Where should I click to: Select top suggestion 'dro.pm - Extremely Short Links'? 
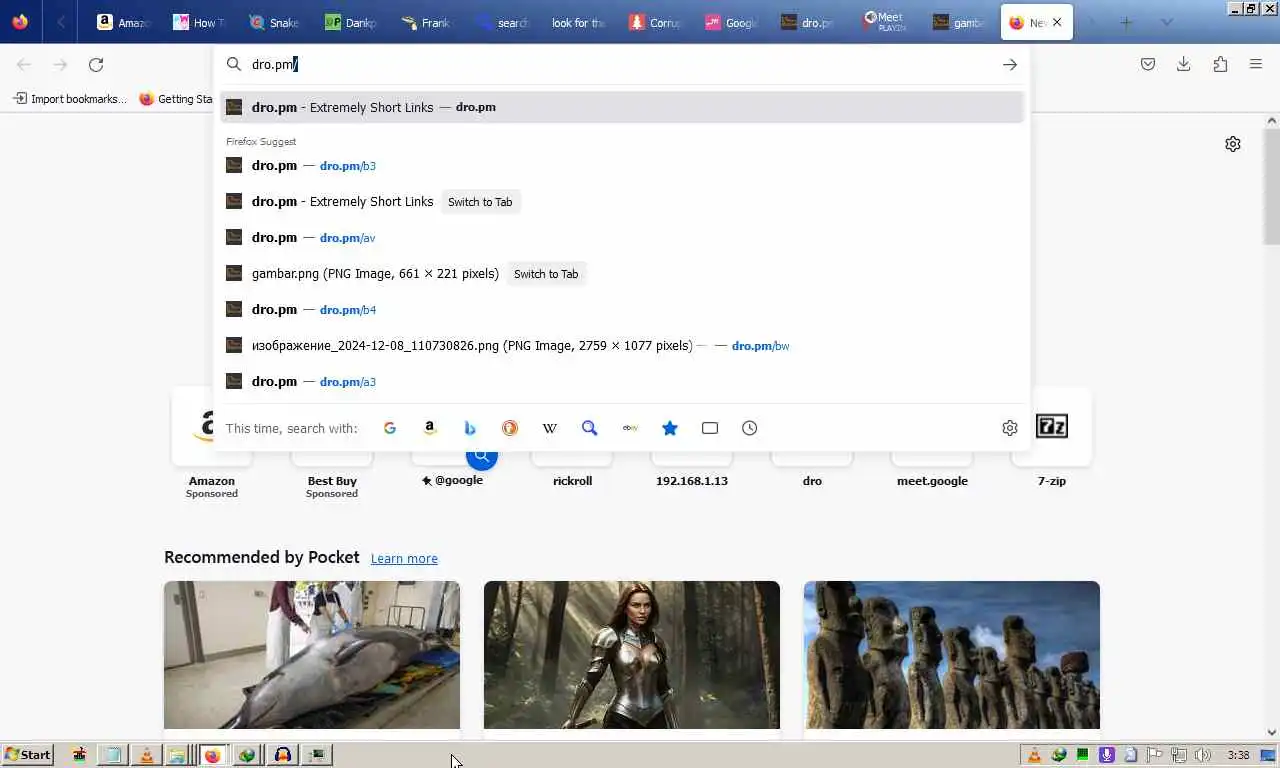pyautogui.click(x=622, y=107)
